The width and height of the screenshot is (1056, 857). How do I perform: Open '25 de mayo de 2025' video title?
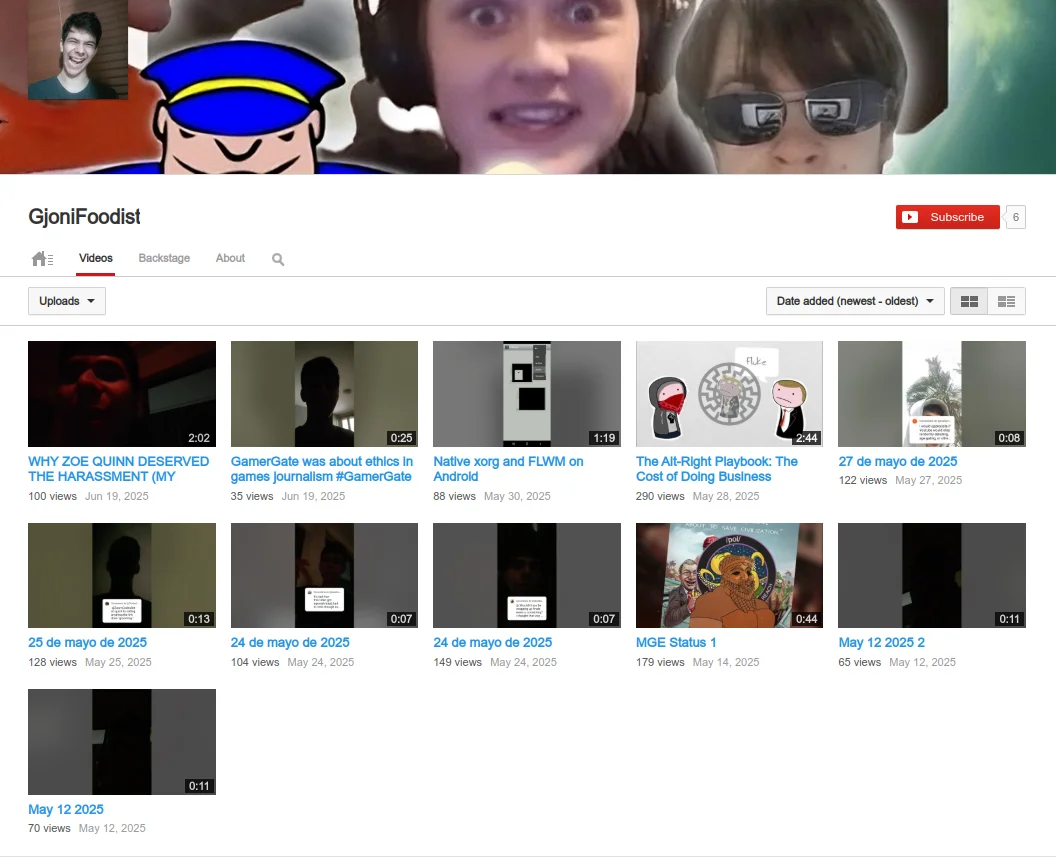88,642
